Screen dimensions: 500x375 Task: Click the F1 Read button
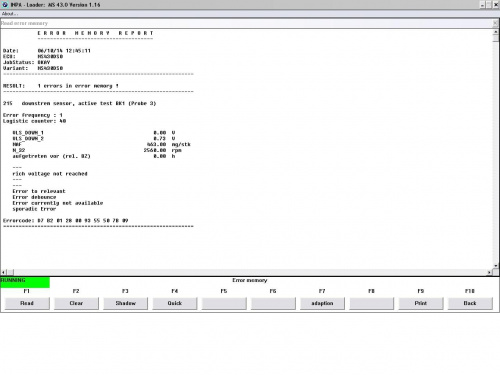click(27, 303)
